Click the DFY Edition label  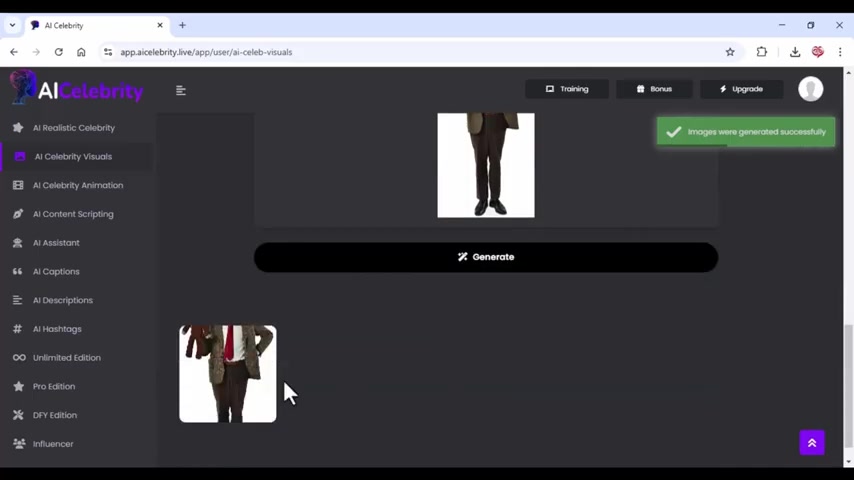pyautogui.click(x=55, y=415)
